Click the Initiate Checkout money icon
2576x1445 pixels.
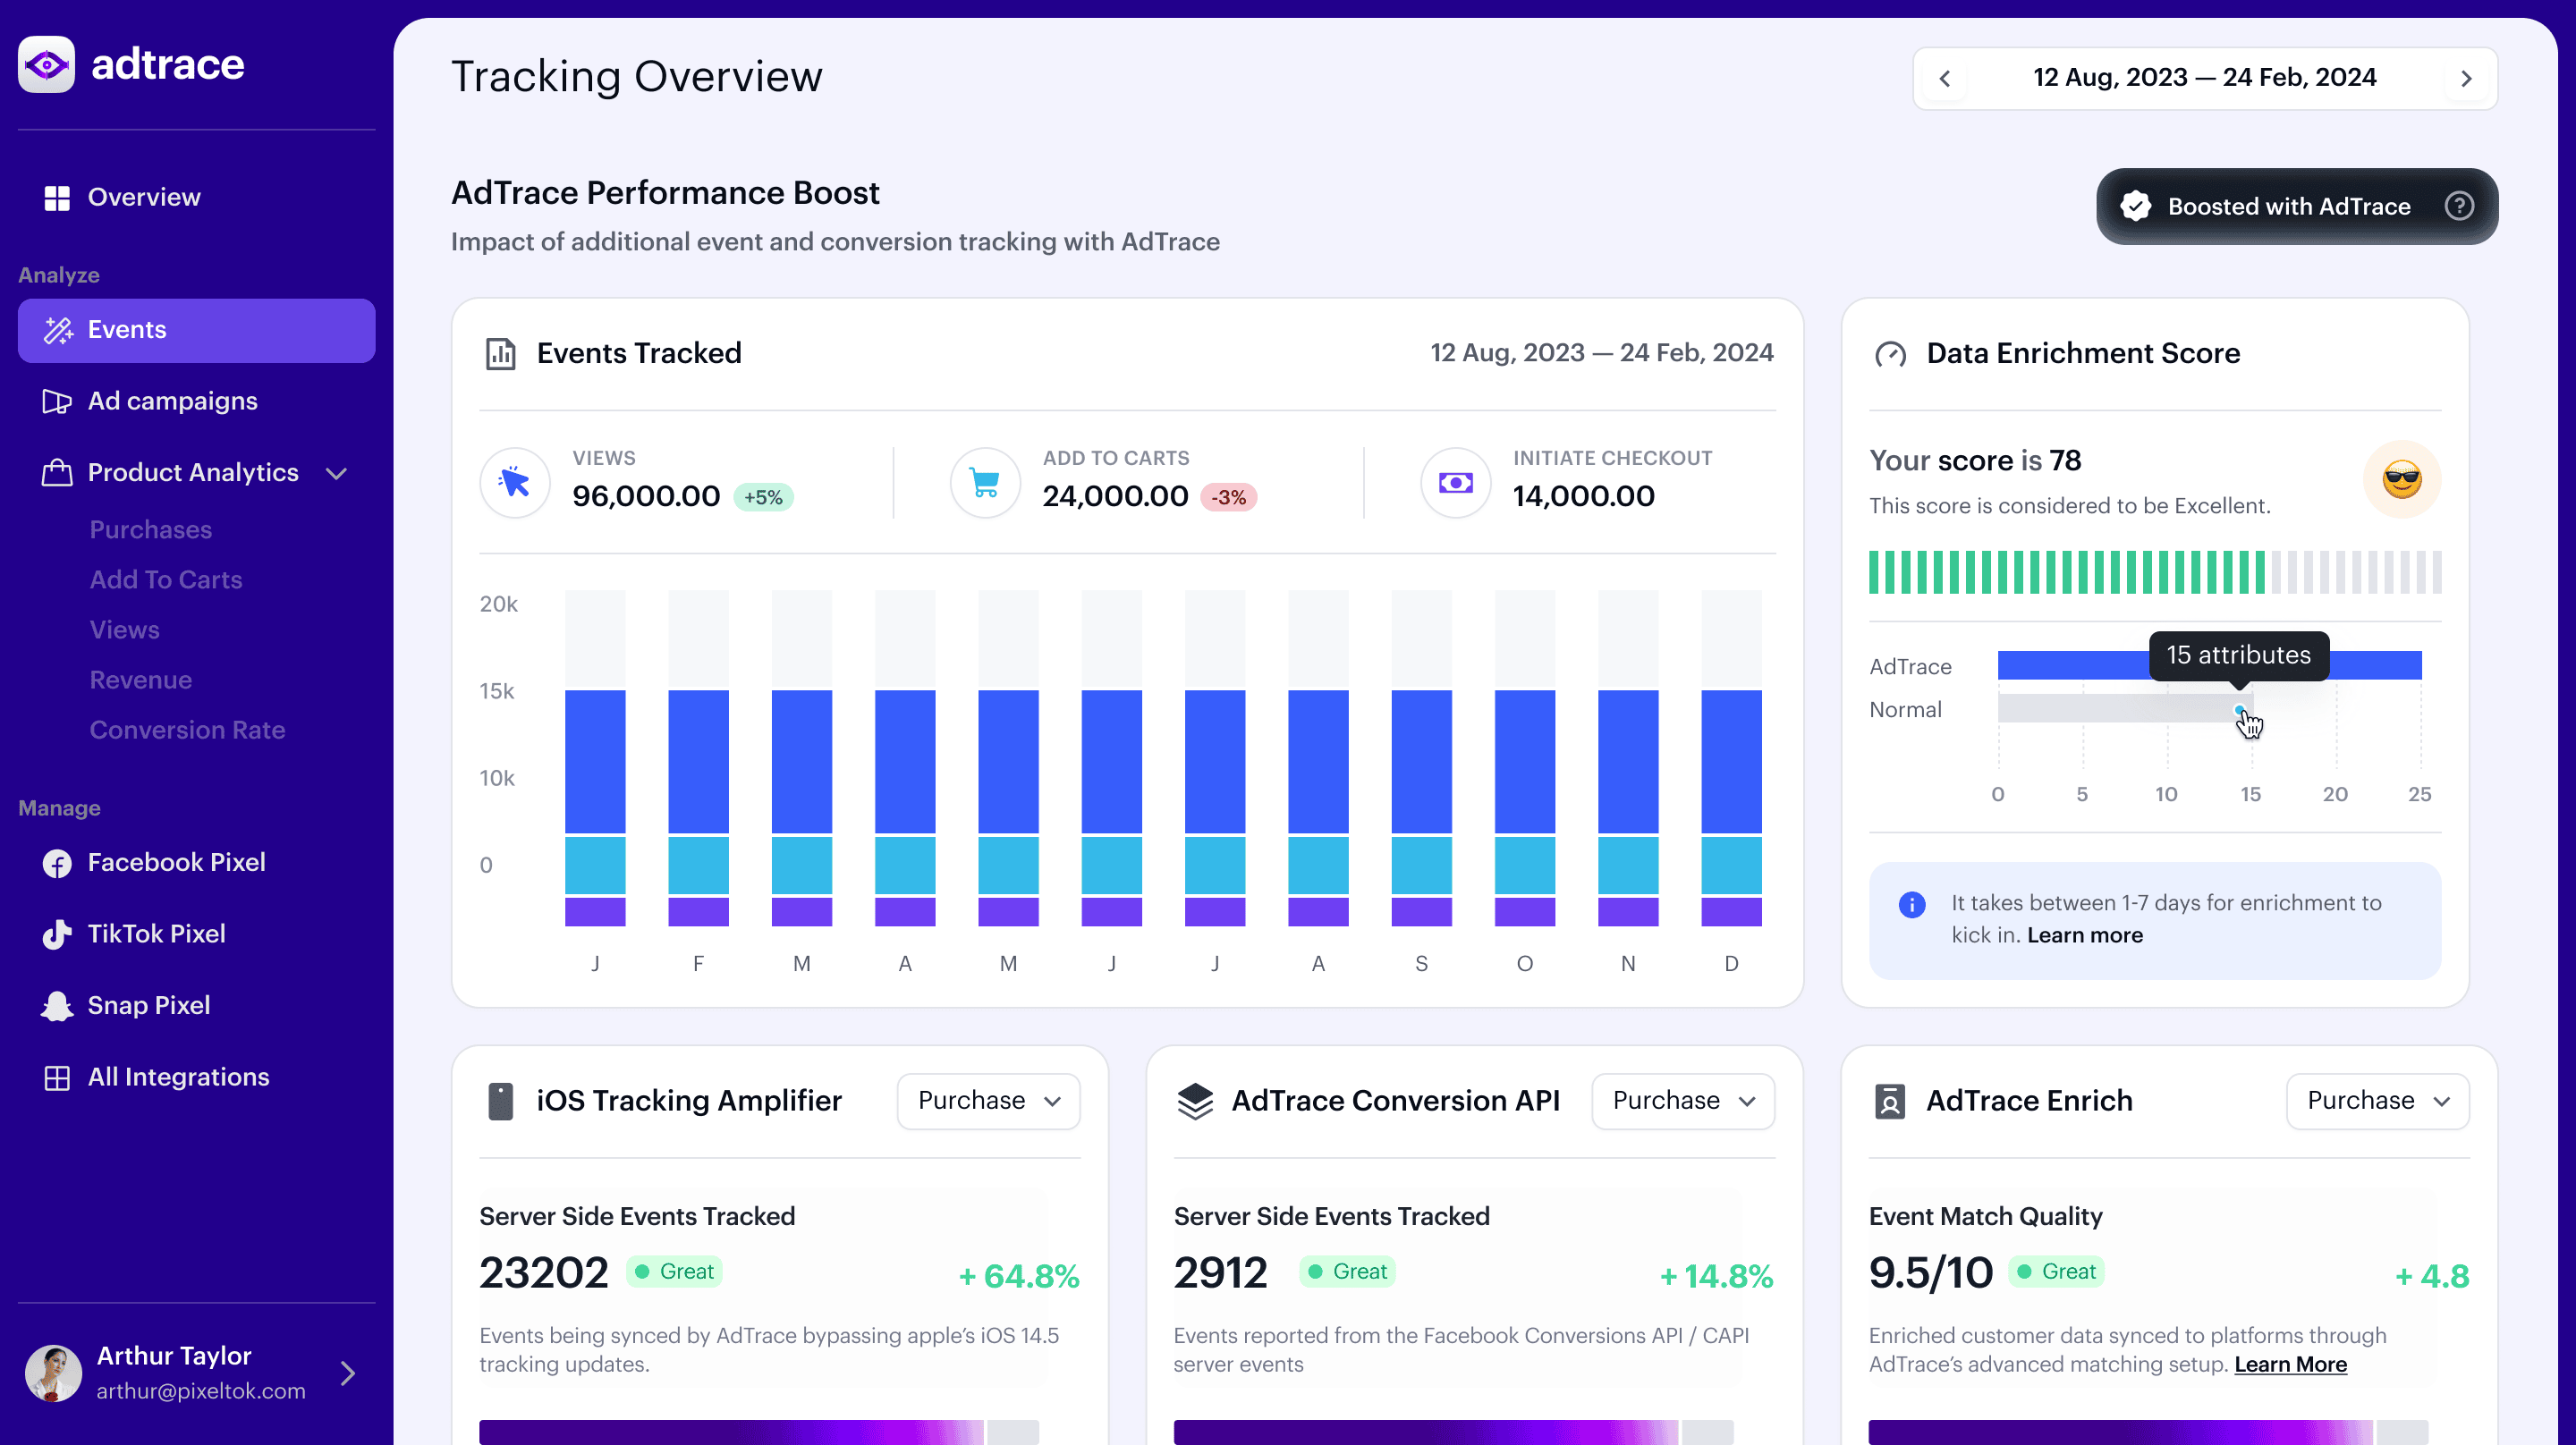[x=1456, y=483]
